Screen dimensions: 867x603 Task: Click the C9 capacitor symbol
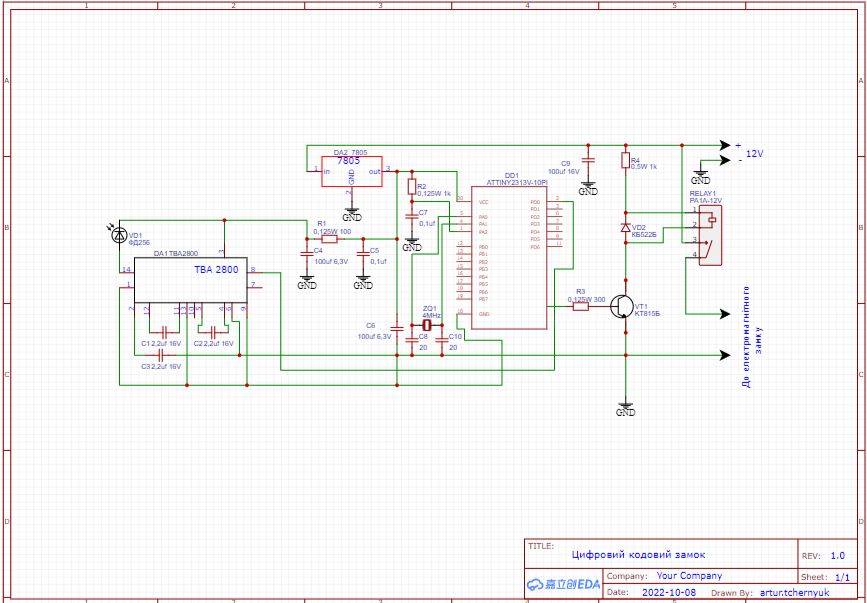pos(588,160)
